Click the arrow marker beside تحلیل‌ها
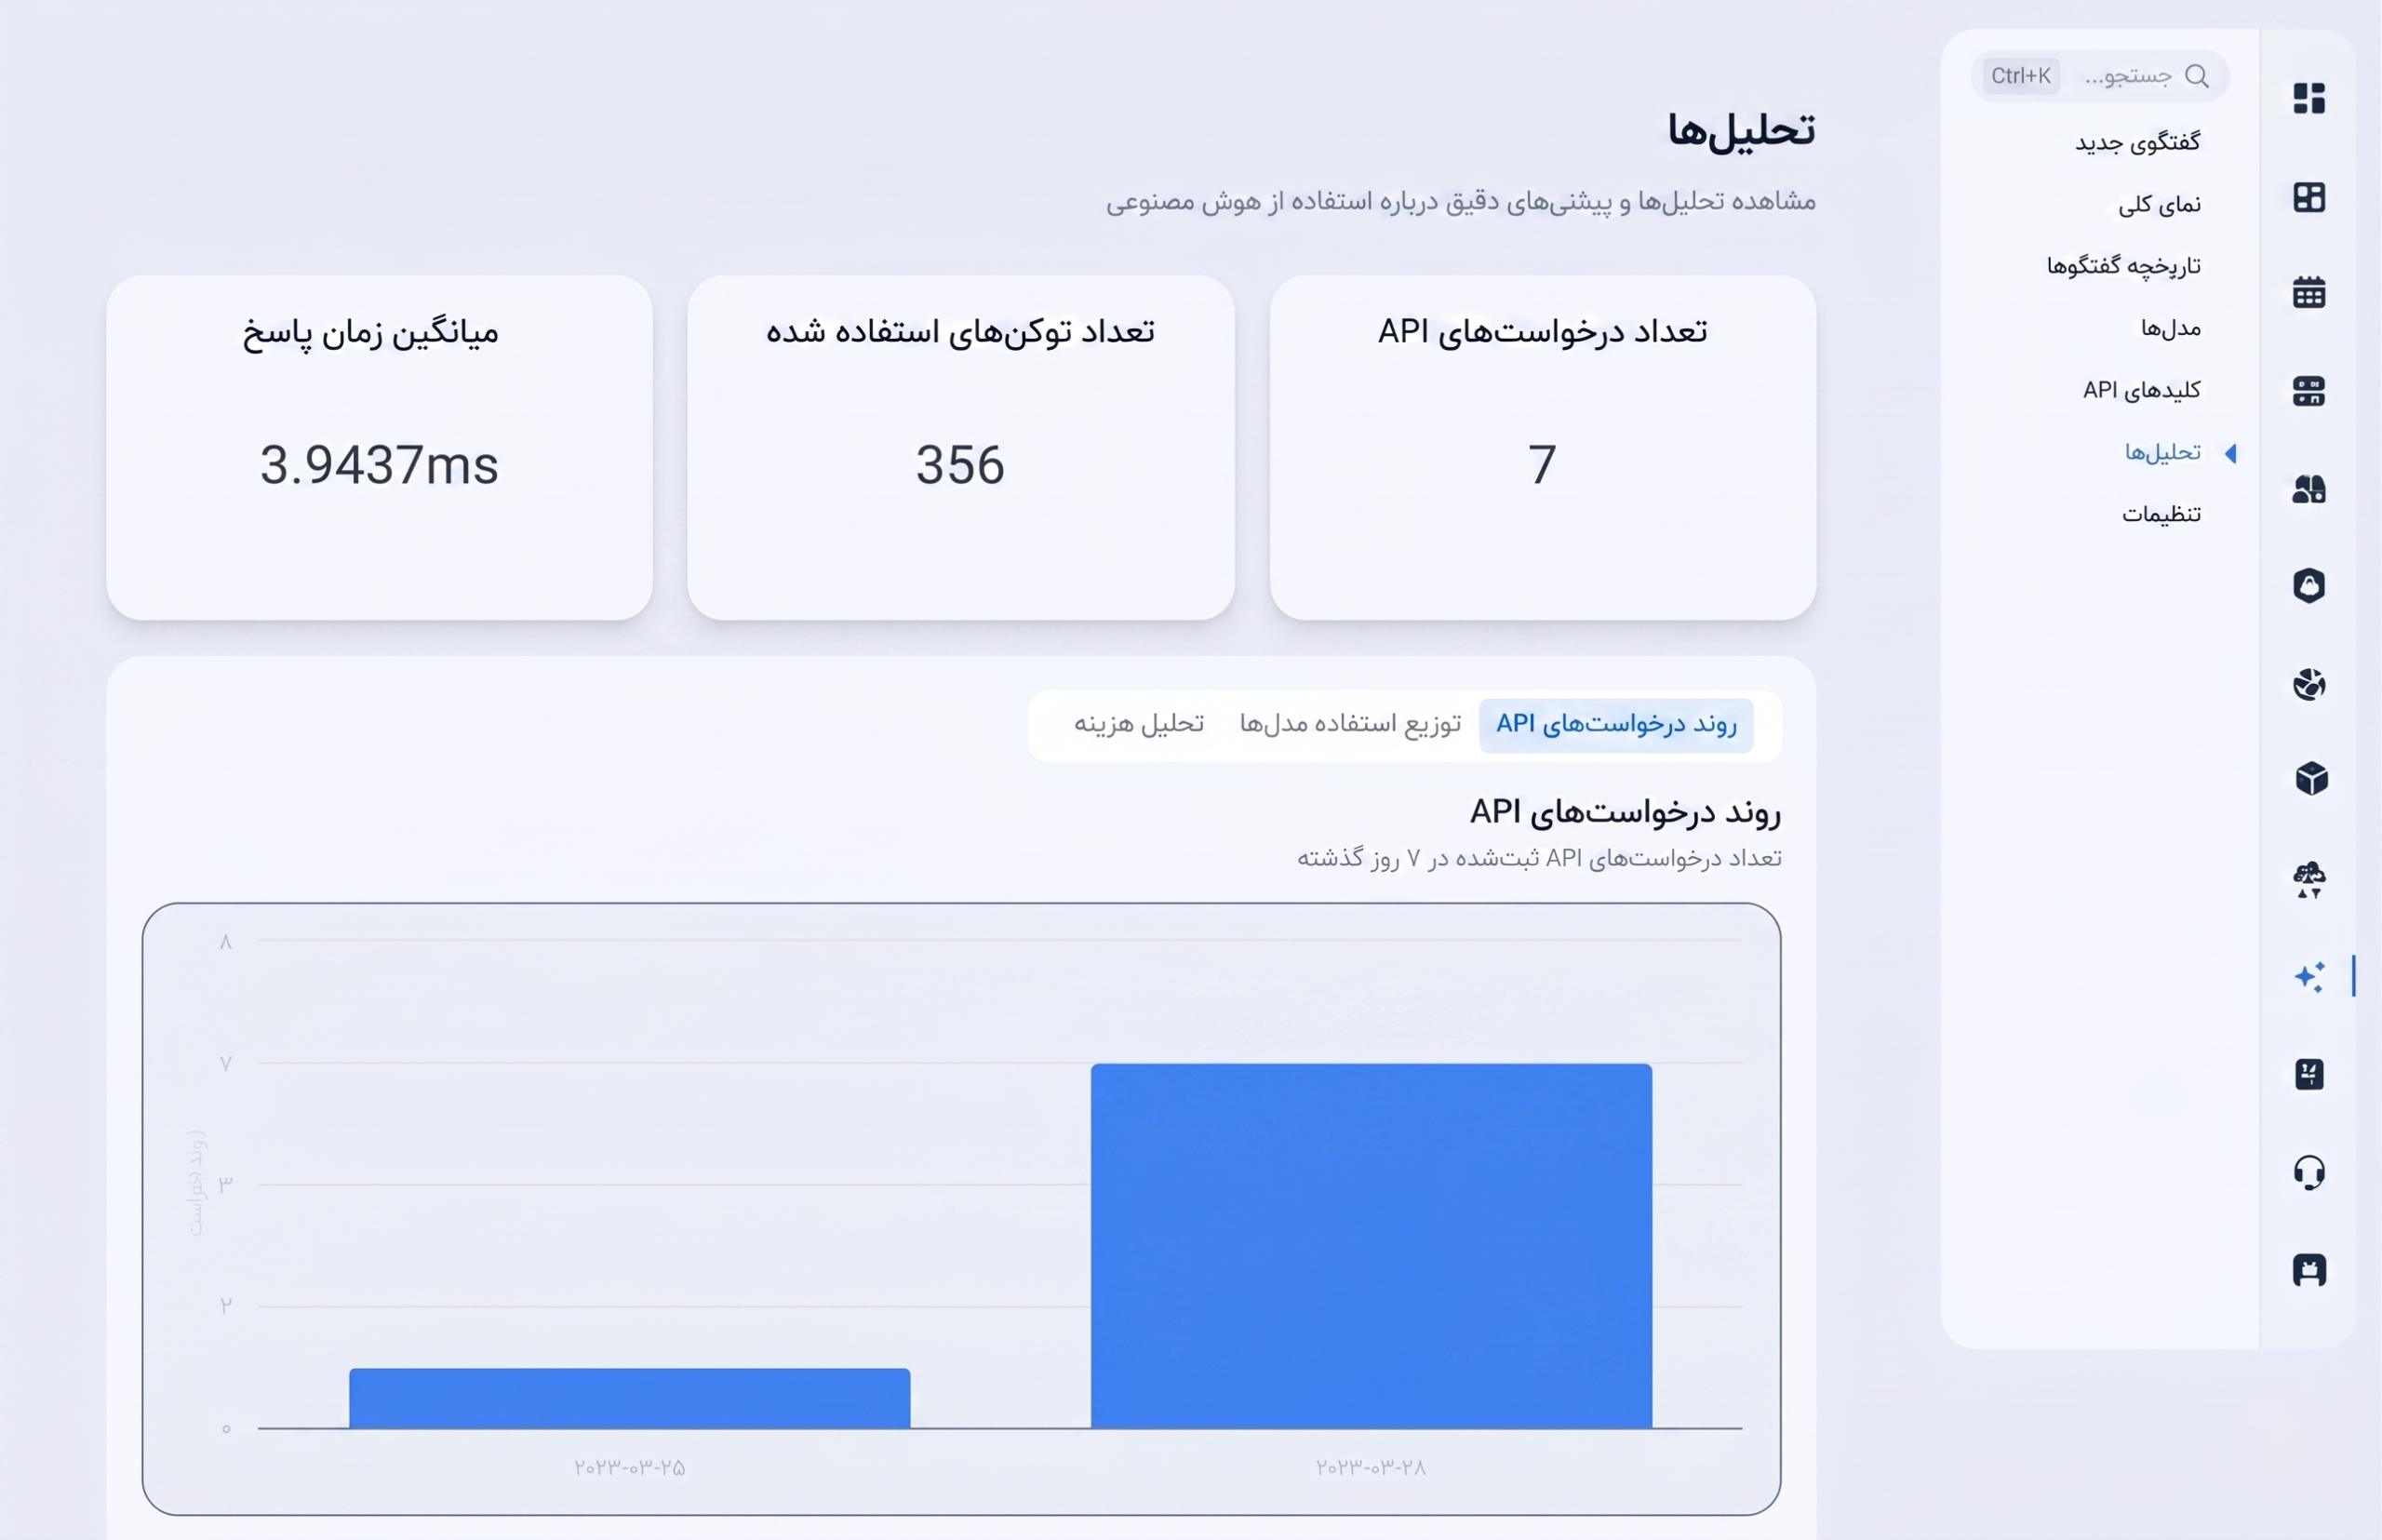Image resolution: width=2382 pixels, height=1540 pixels. coord(2230,453)
